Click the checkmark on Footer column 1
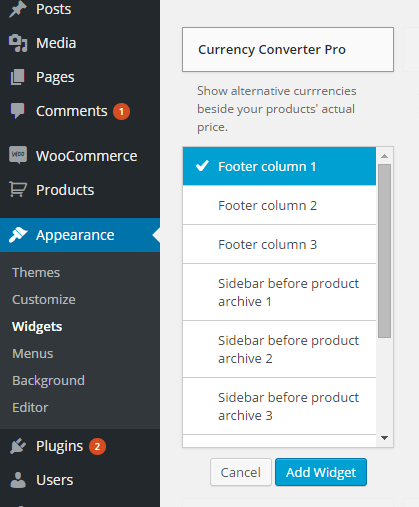The width and height of the screenshot is (419, 507). pos(202,166)
